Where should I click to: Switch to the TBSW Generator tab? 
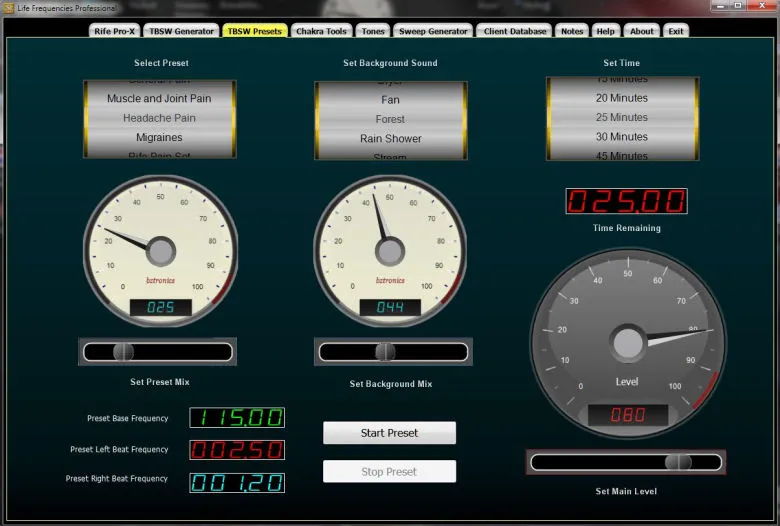click(x=181, y=31)
